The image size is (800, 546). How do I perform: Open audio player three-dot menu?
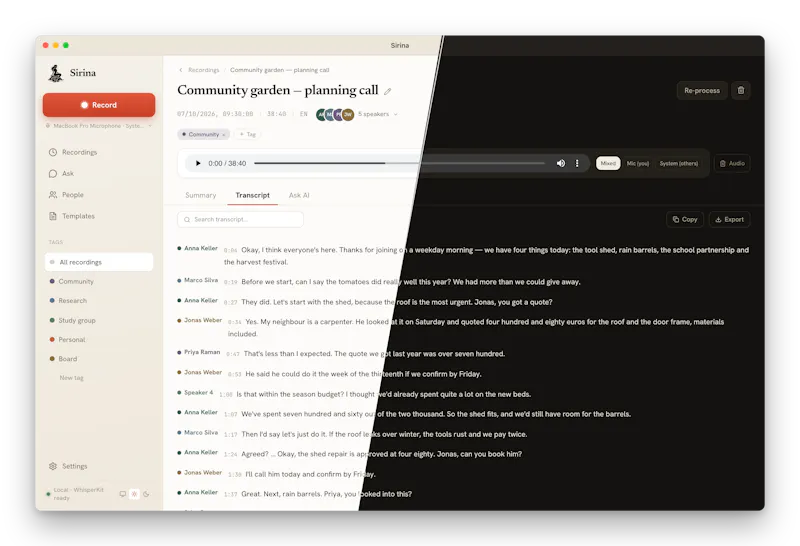point(577,163)
